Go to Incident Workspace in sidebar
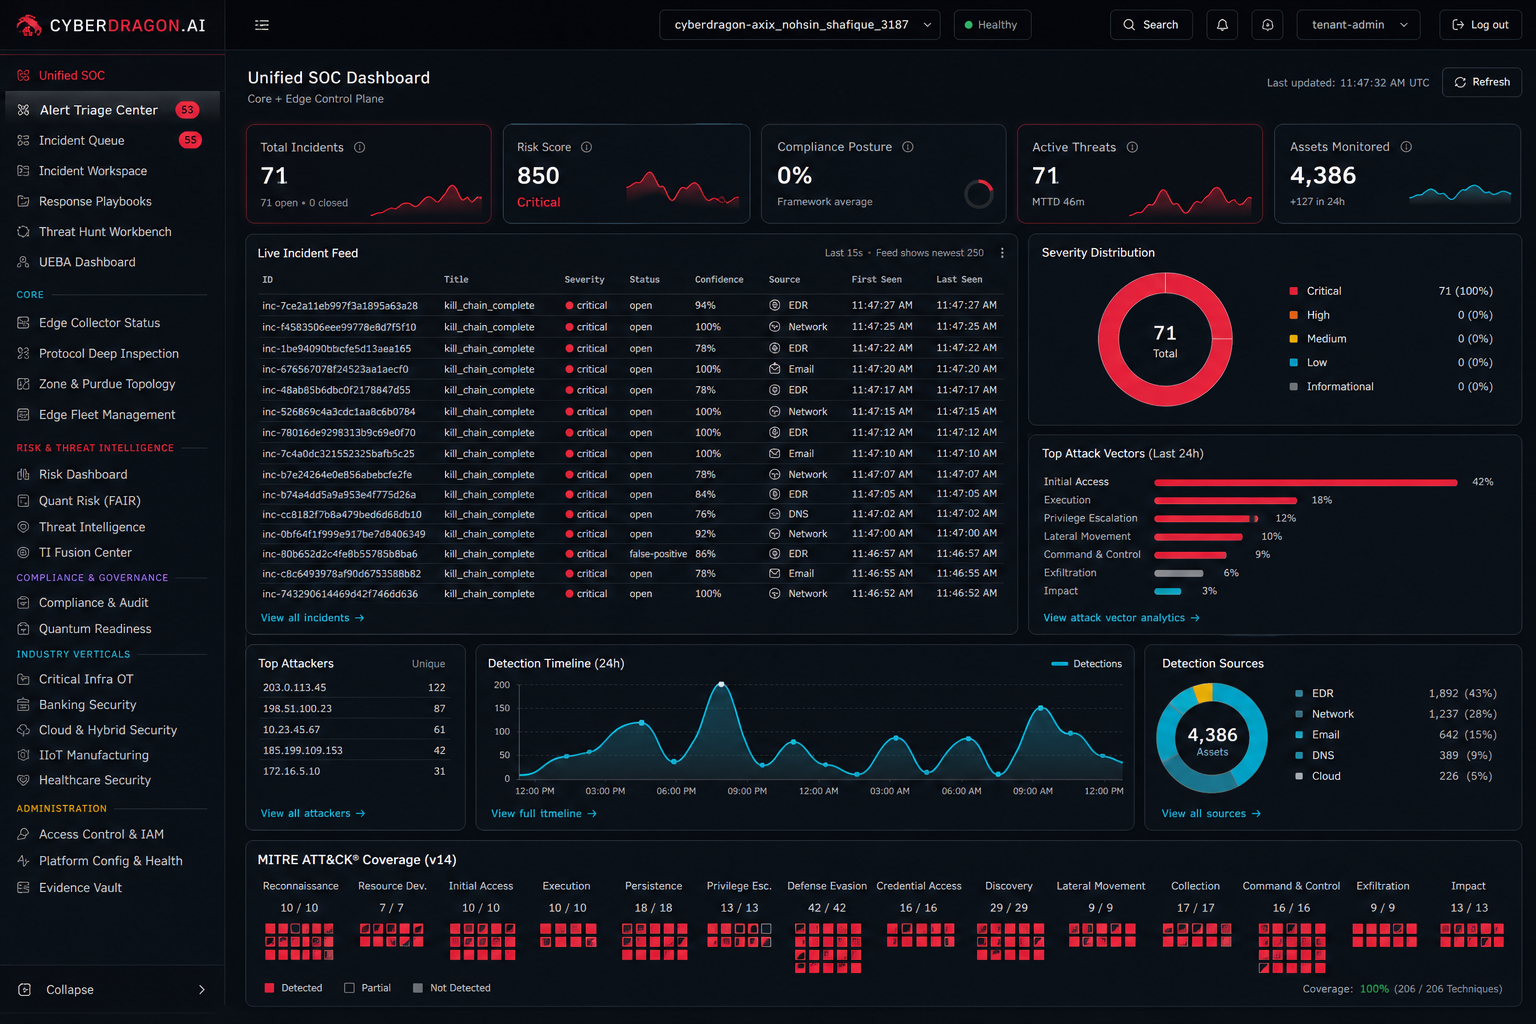 (x=93, y=171)
